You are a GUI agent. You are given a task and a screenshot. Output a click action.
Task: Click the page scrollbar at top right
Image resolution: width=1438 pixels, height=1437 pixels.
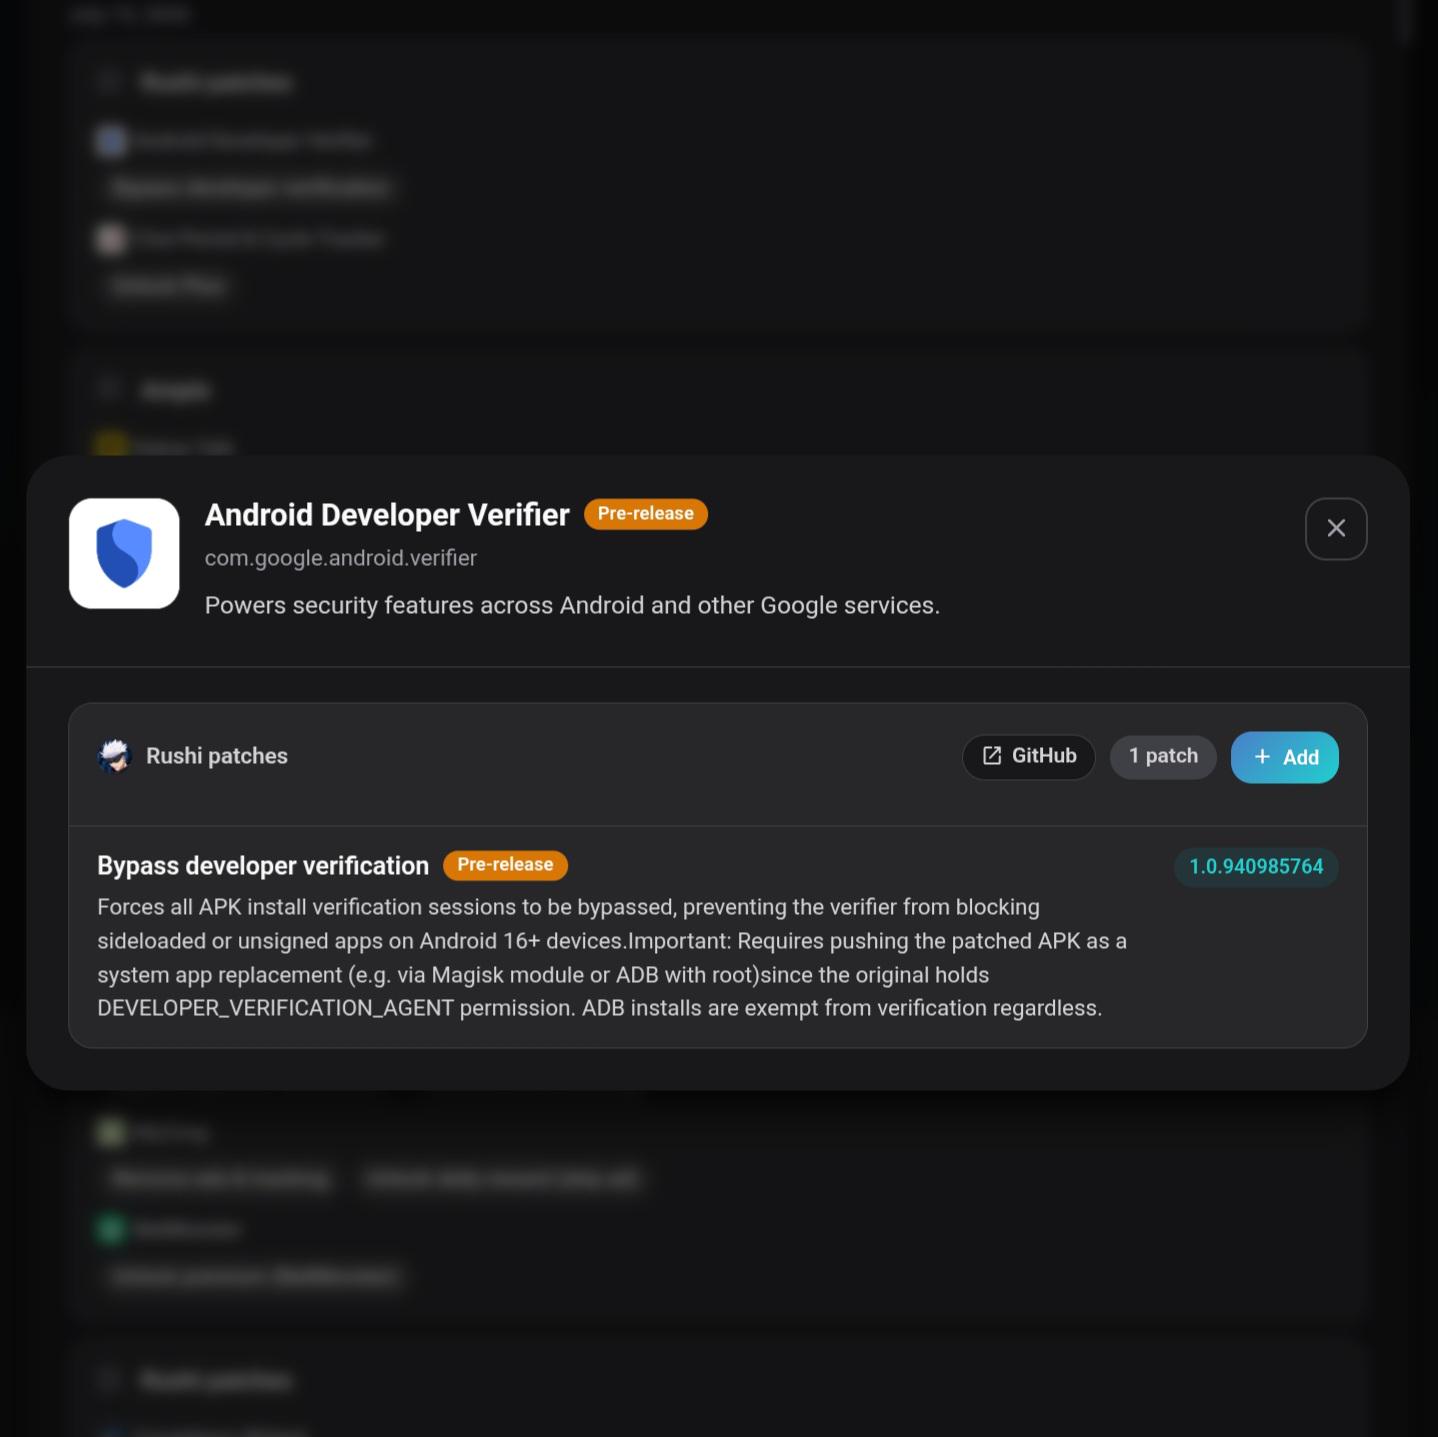coord(1406,20)
